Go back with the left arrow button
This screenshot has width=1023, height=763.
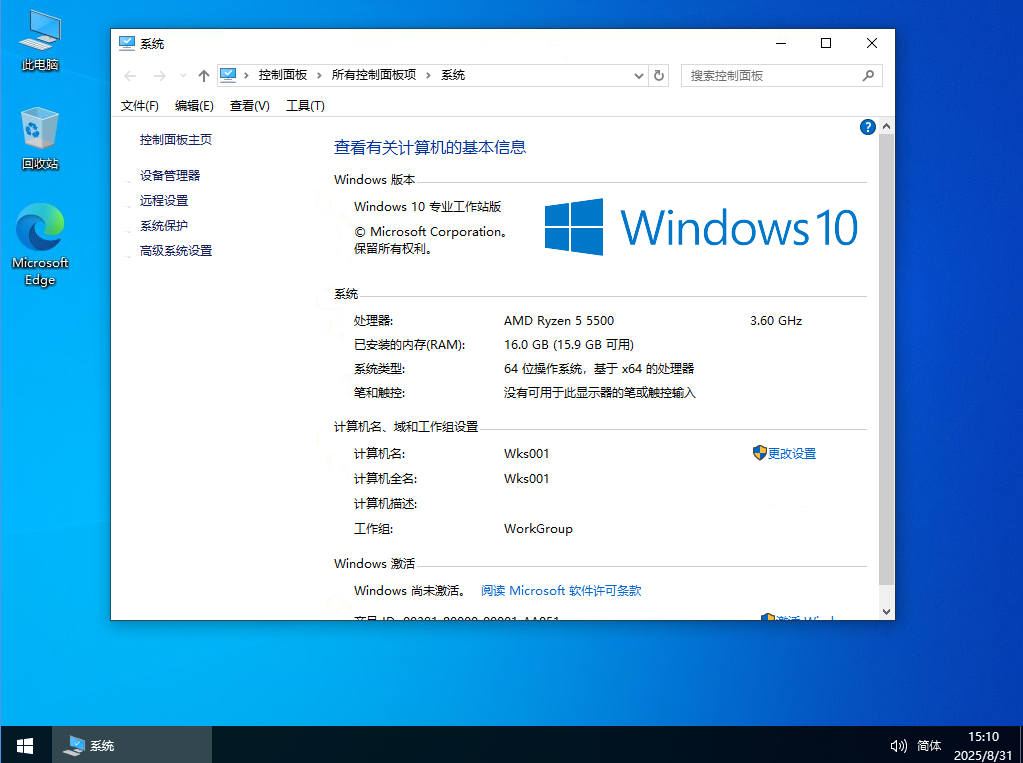coord(130,76)
